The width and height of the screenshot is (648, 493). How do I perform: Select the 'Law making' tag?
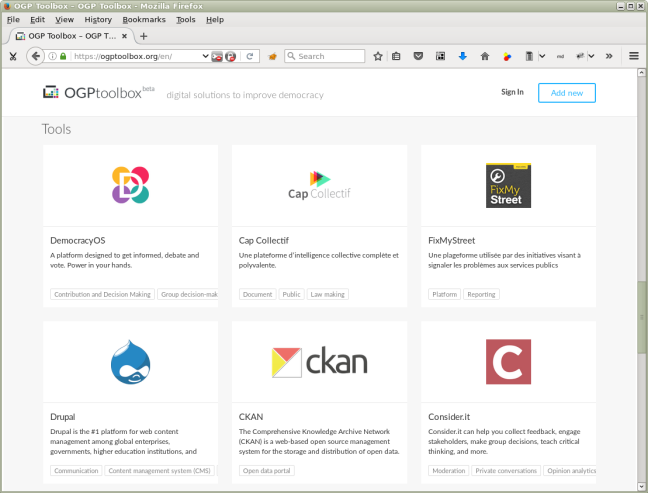[327, 294]
